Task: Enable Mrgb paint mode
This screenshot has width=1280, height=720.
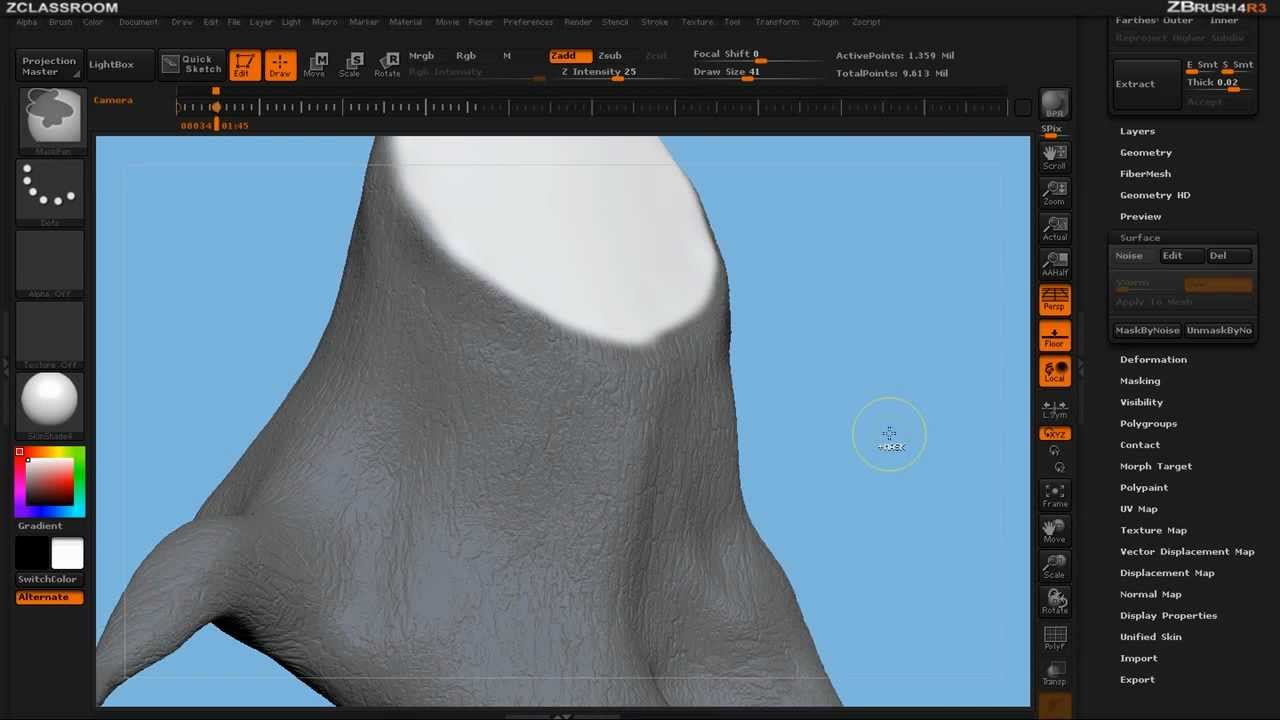Action: click(x=421, y=56)
